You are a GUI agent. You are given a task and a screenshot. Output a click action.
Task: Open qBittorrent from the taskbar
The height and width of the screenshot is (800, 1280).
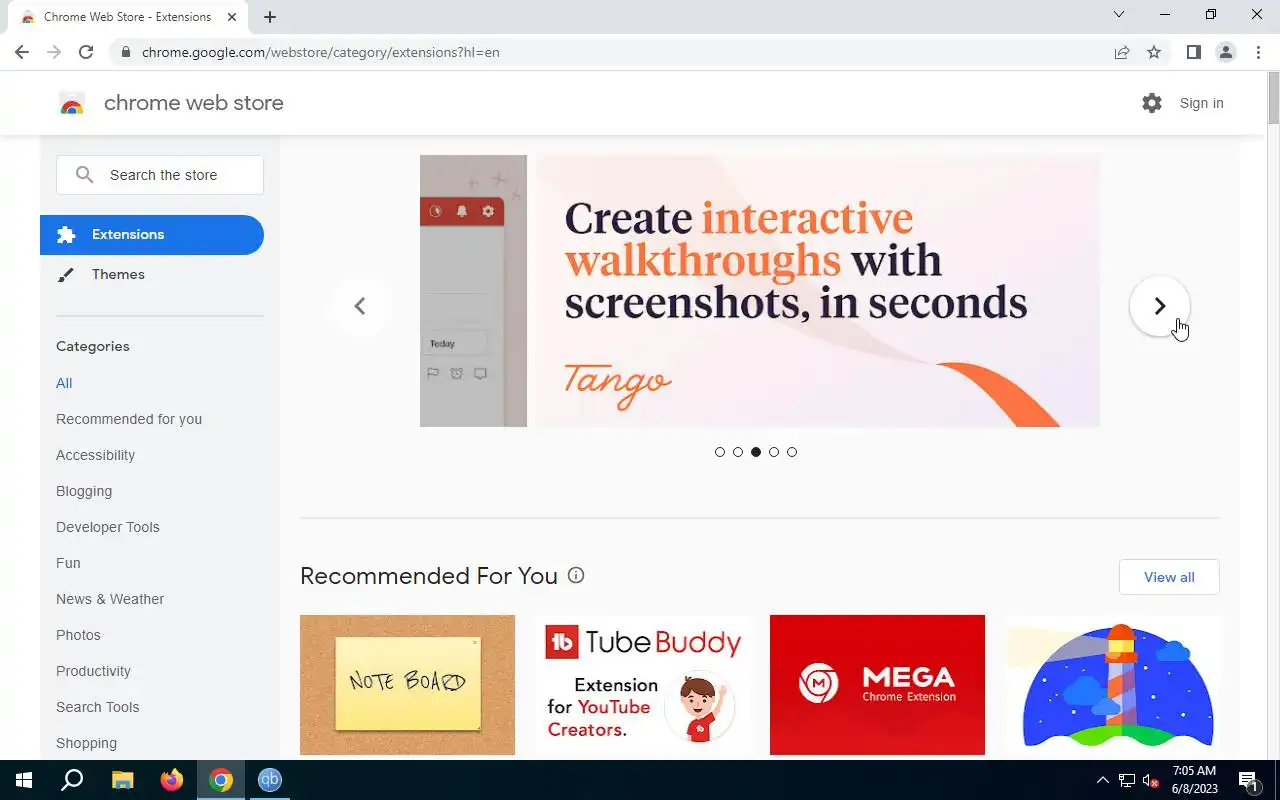pyautogui.click(x=270, y=780)
